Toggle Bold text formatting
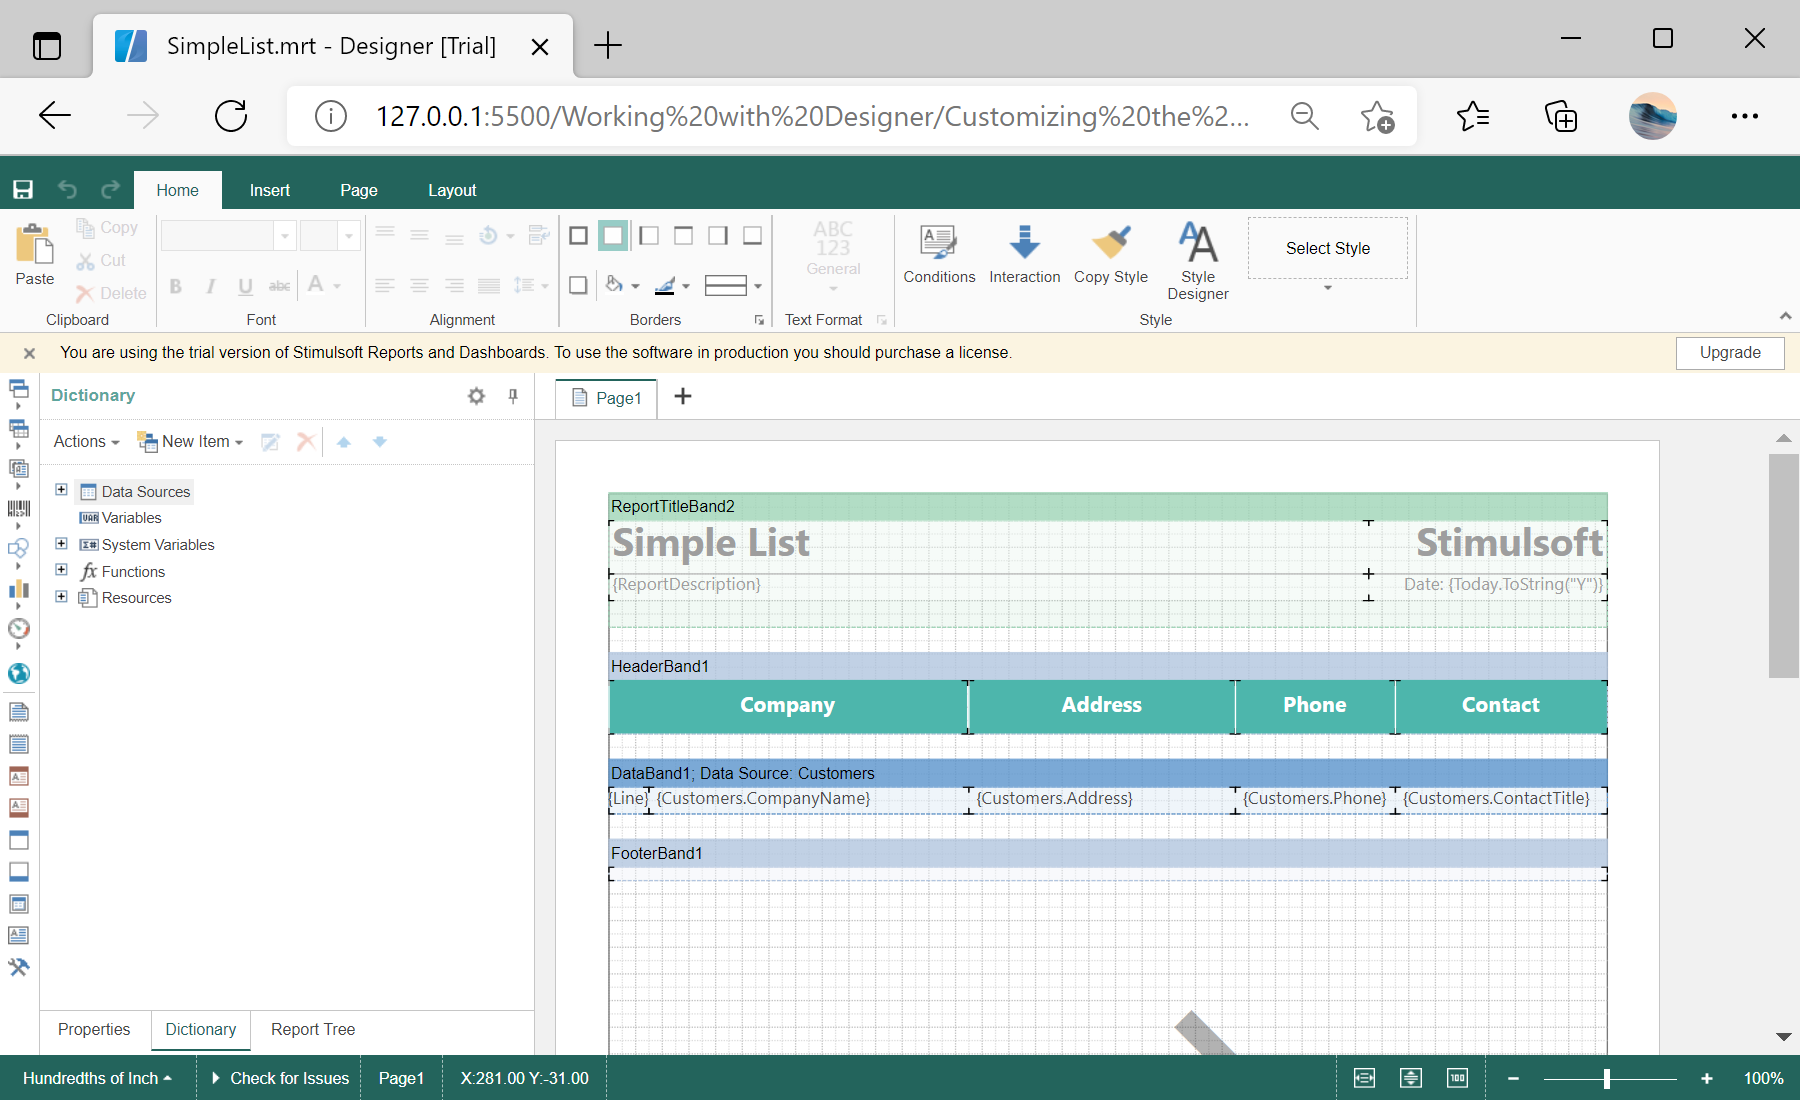 pyautogui.click(x=176, y=286)
